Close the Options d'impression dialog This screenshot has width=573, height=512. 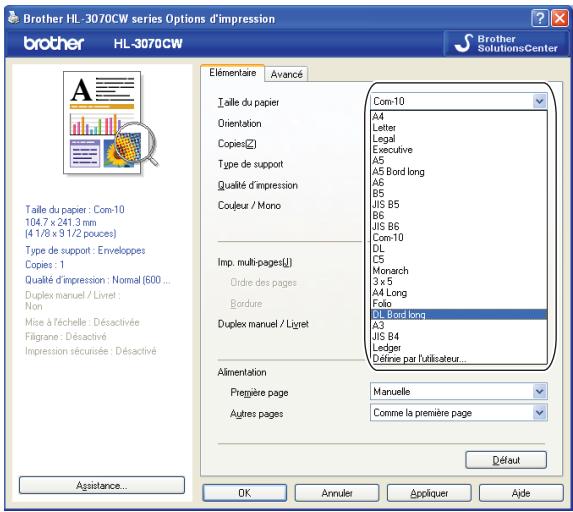click(559, 18)
